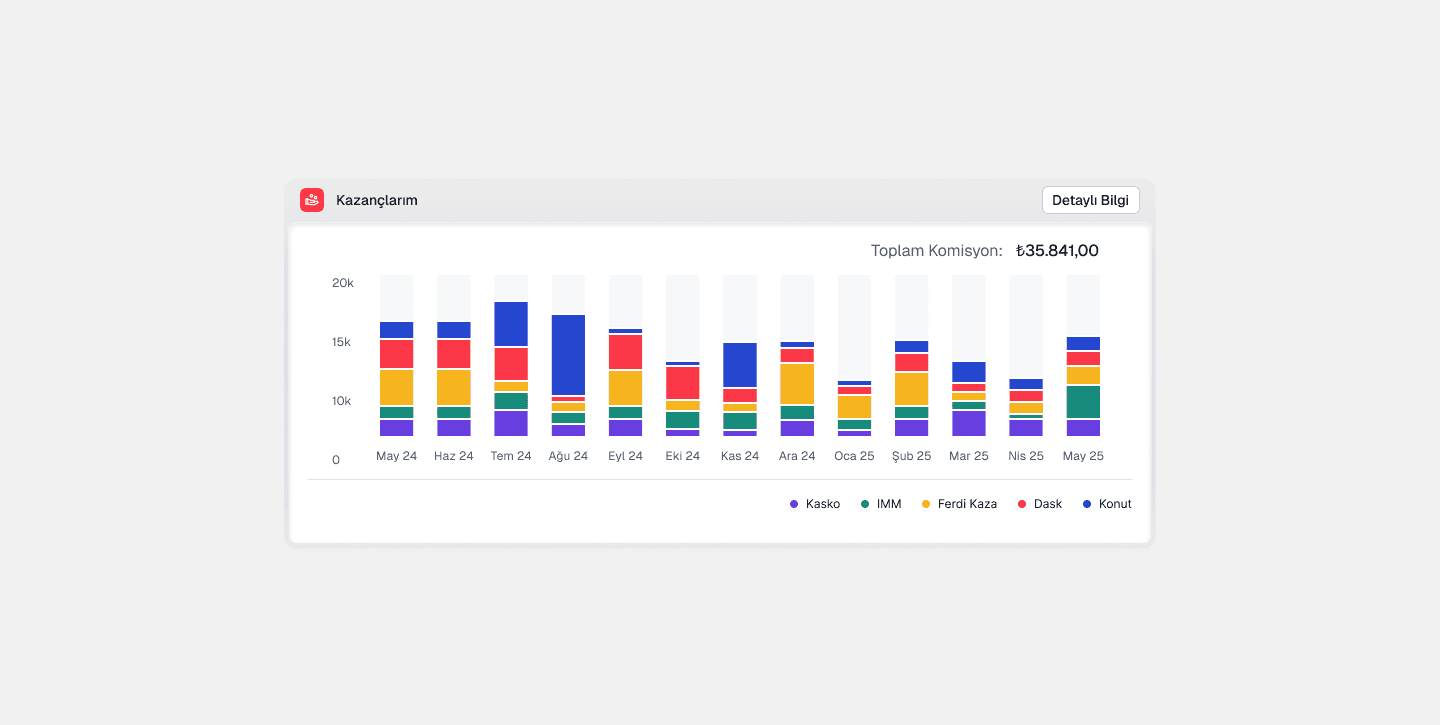This screenshot has height=725, width=1440.
Task: Click the green IMM segment in May 25
Action: pyautogui.click(x=1083, y=402)
